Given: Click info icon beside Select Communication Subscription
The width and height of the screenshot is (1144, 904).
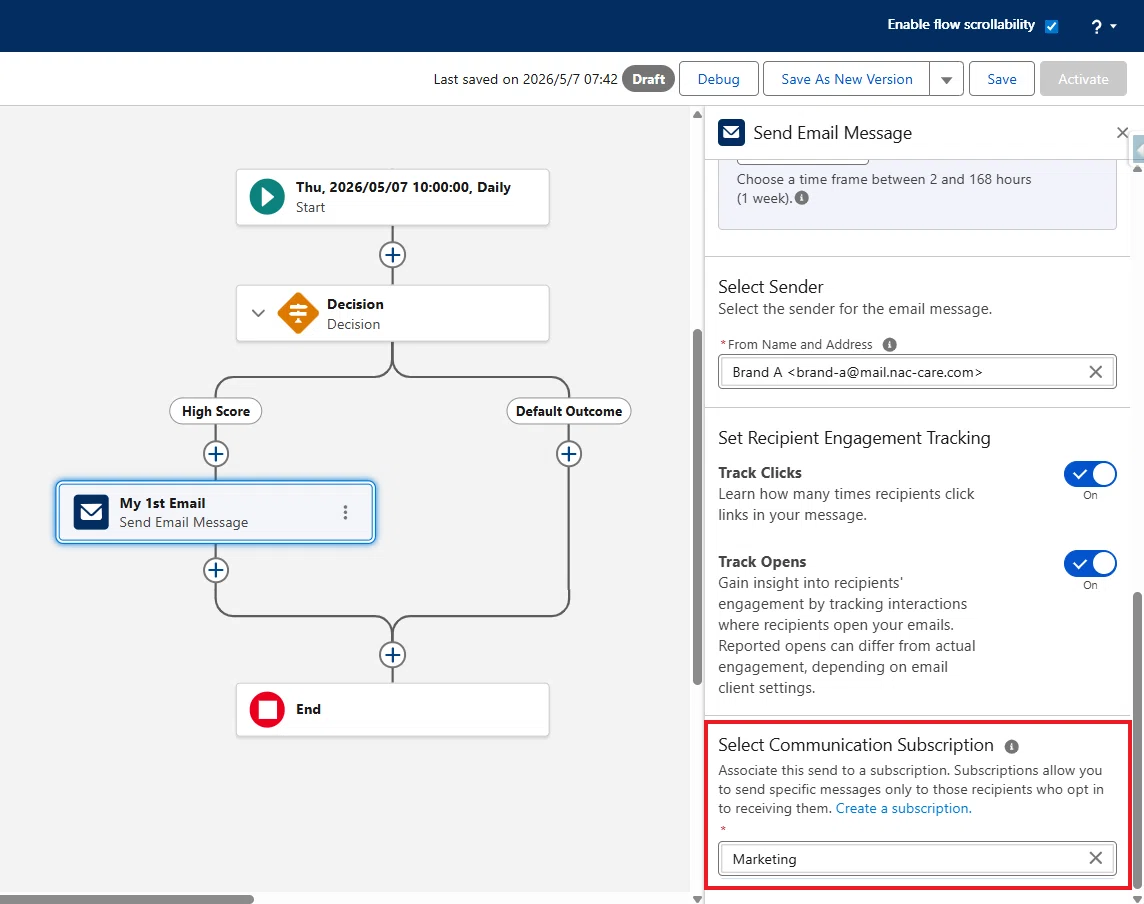Looking at the screenshot, I should 1011,746.
